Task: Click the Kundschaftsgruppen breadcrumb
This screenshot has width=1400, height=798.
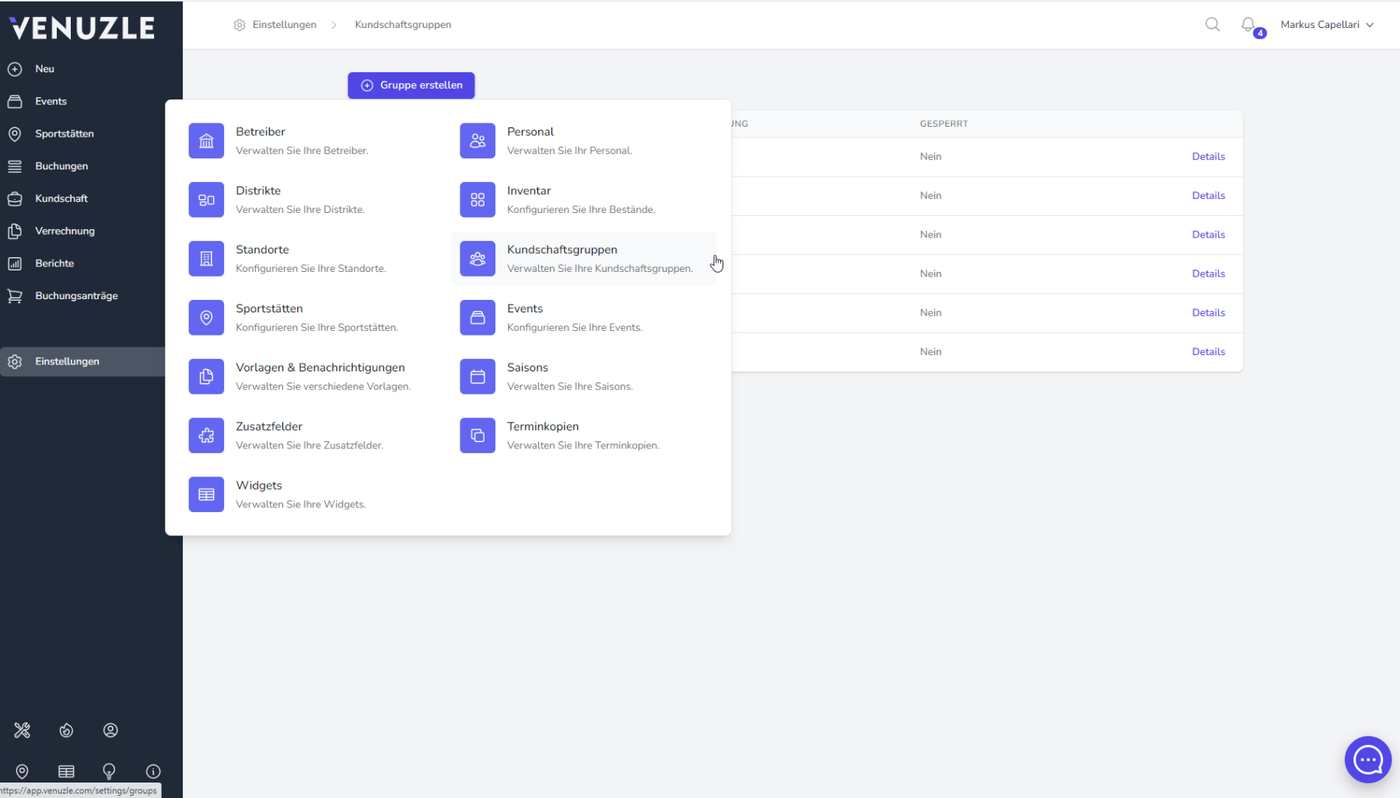Action: [403, 25]
